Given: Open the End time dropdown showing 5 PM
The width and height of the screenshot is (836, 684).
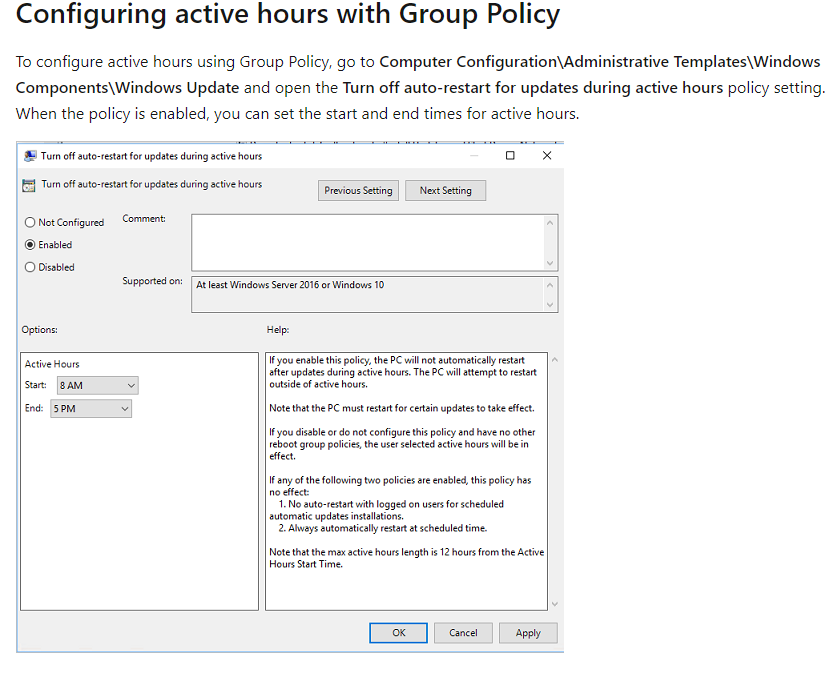Looking at the screenshot, I should pos(91,409).
